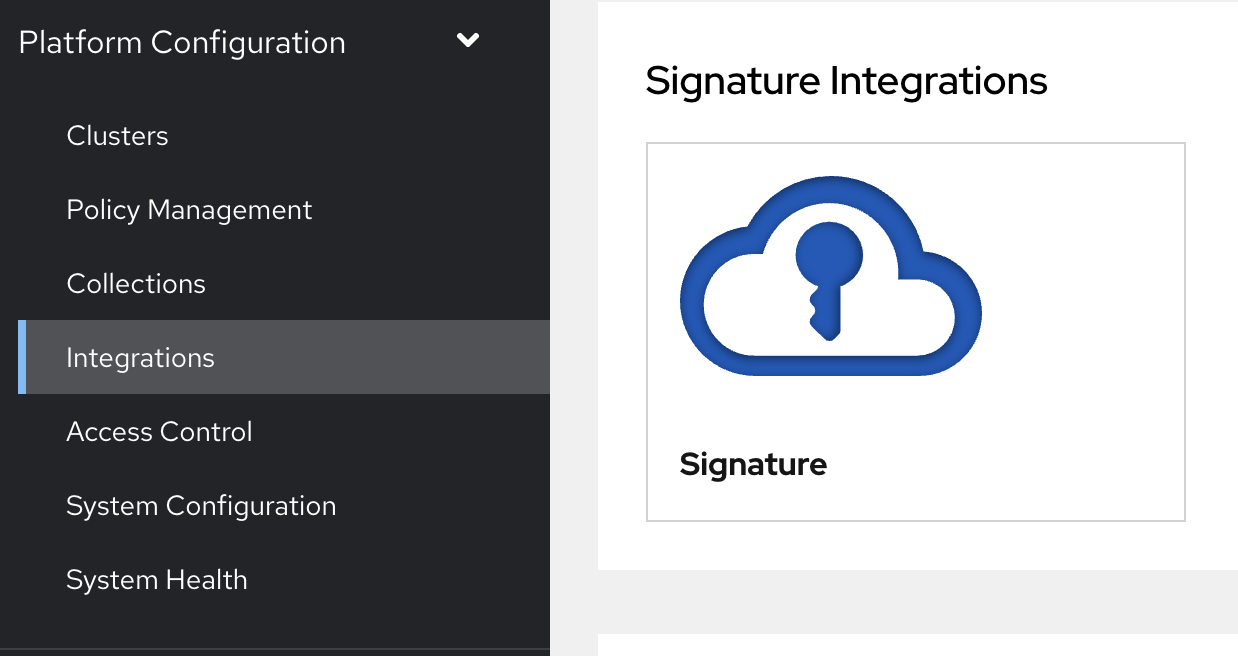This screenshot has width=1238, height=656.
Task: Open Platform Configuration menu heading
Action: (x=182, y=42)
